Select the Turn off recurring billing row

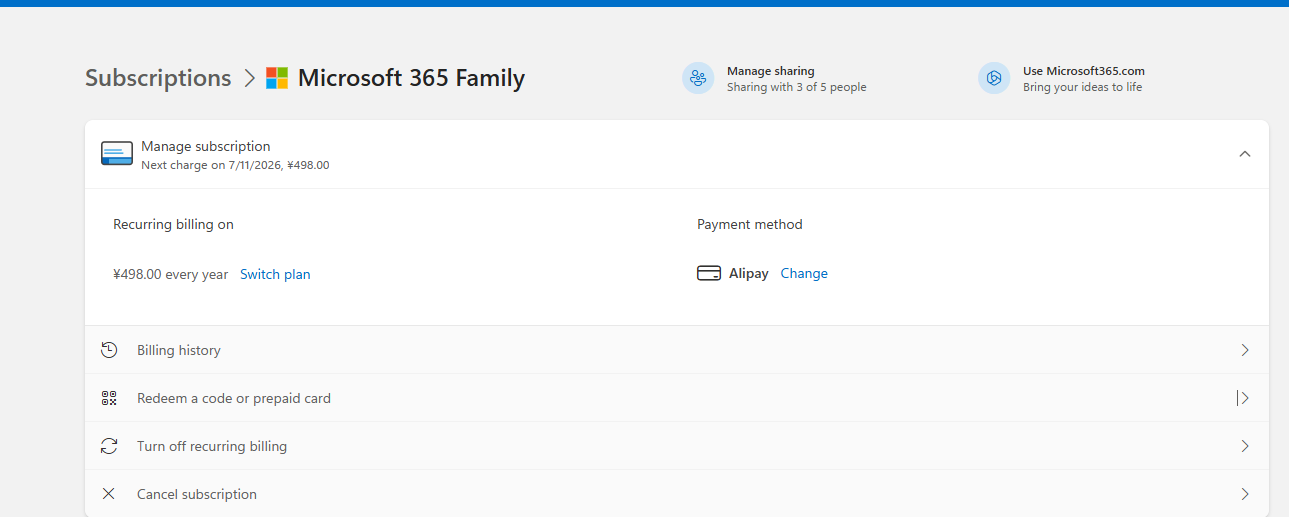coord(212,446)
